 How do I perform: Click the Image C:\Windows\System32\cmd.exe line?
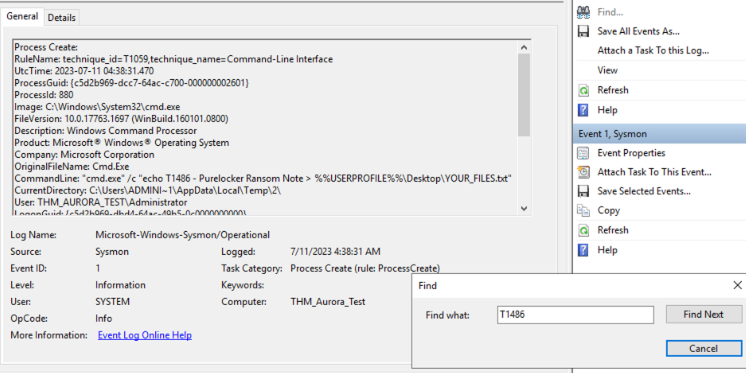(97, 107)
